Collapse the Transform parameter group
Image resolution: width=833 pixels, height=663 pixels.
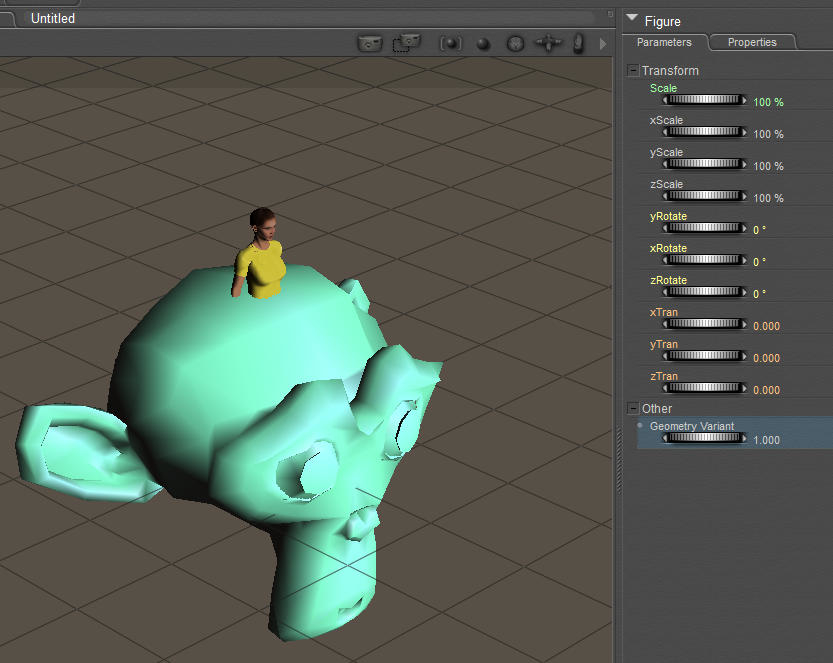pyautogui.click(x=633, y=70)
